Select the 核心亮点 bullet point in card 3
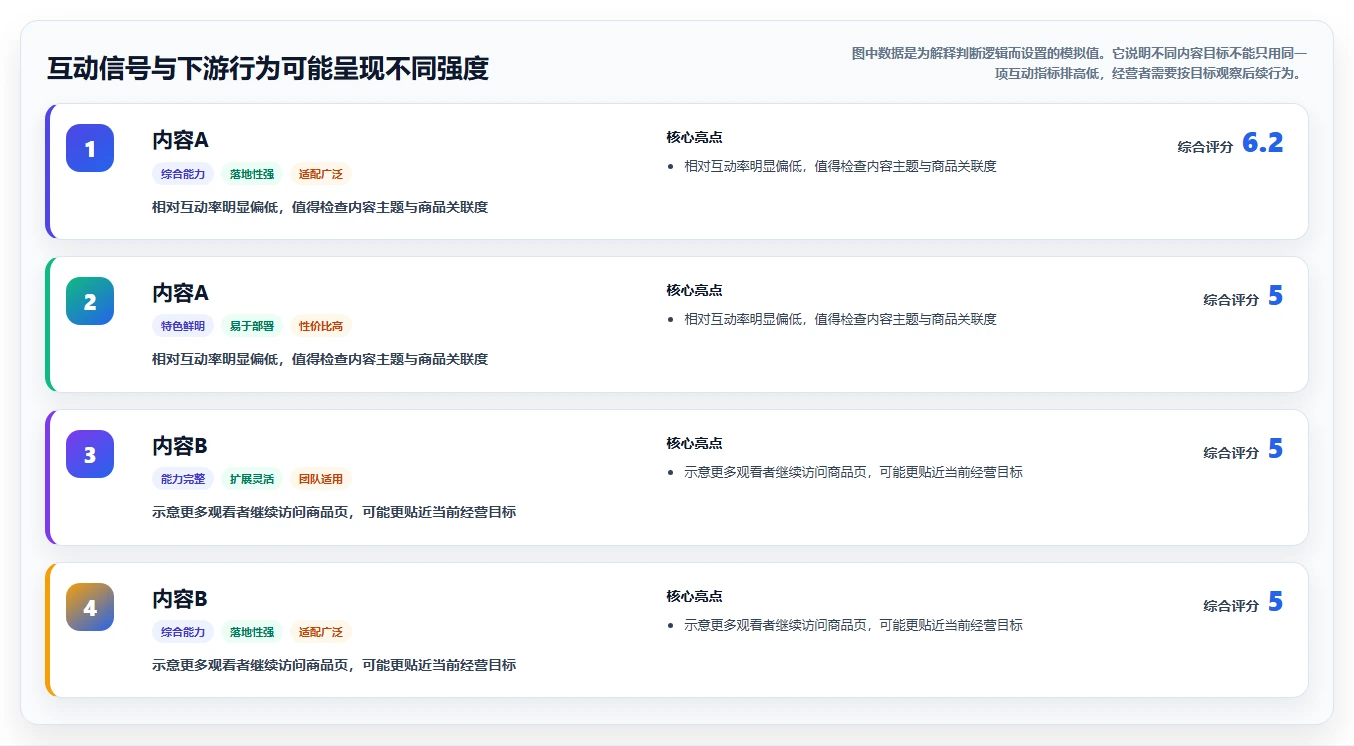1354x746 pixels. 853,472
